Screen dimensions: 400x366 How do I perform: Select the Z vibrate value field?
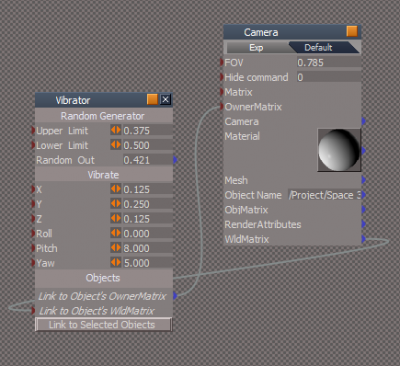(148, 218)
